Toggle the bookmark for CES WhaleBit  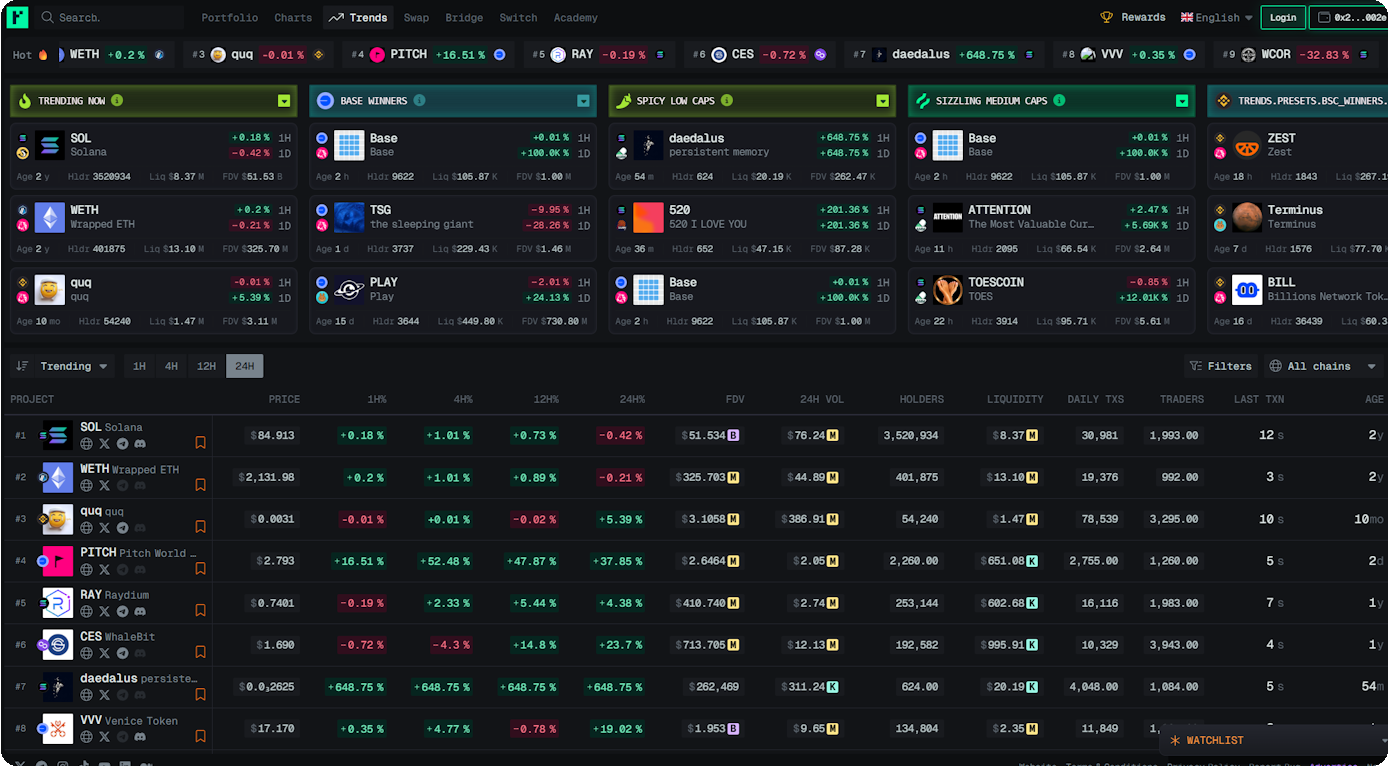pos(200,652)
